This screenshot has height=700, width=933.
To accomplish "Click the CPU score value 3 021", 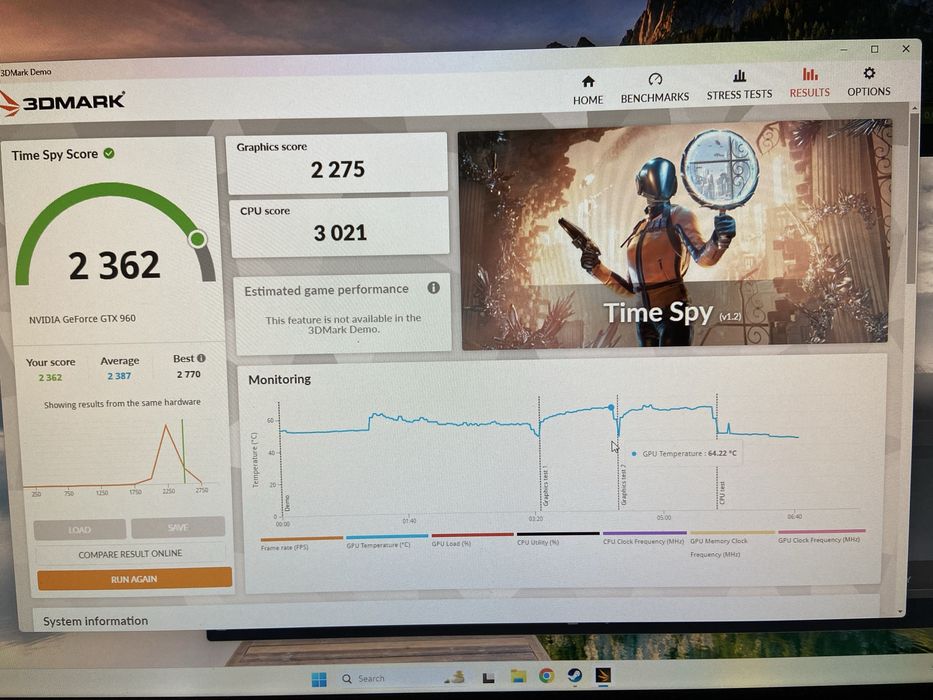I will pyautogui.click(x=340, y=233).
